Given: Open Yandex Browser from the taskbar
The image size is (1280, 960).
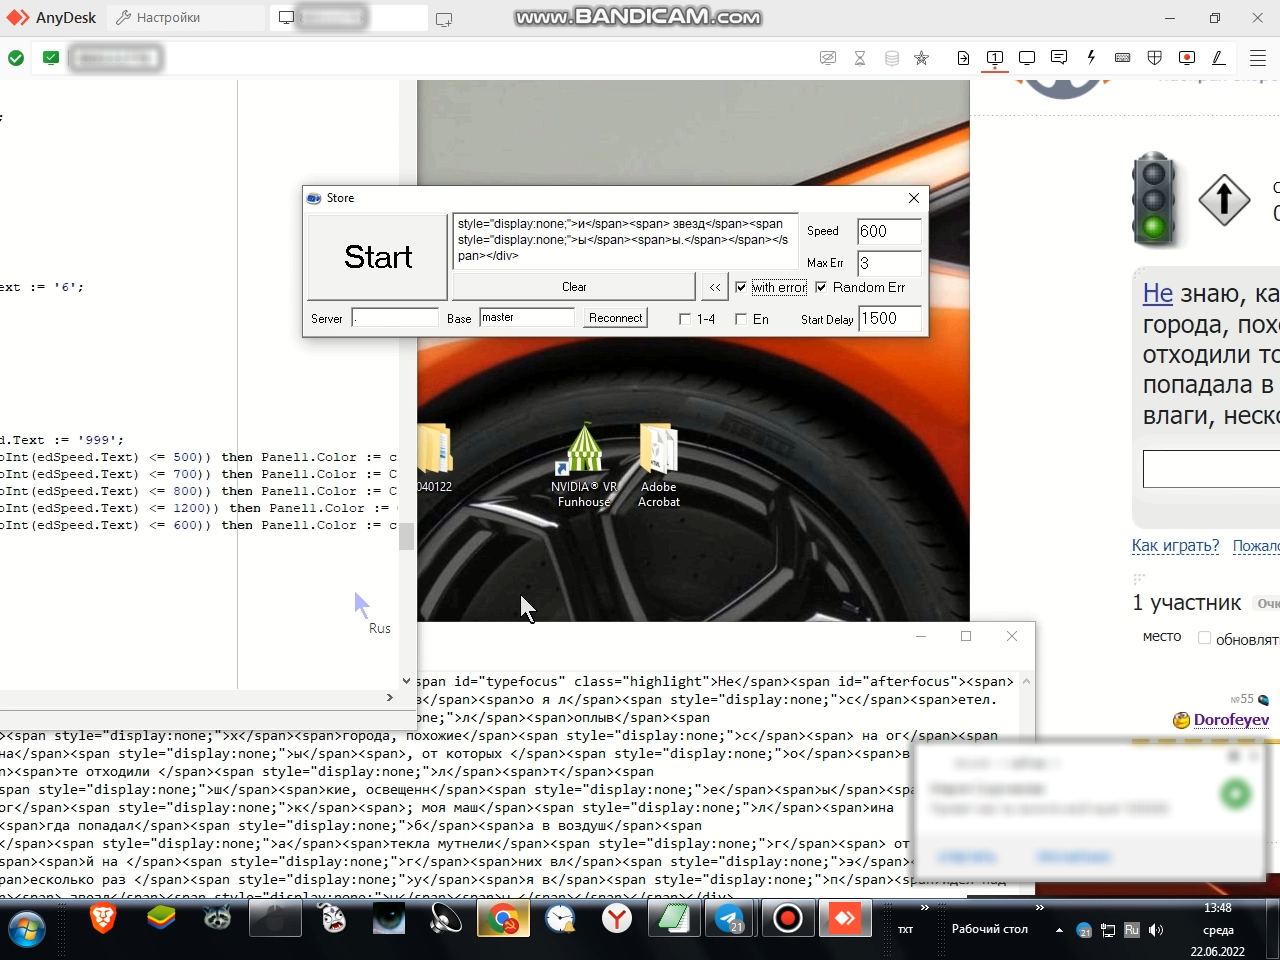Looking at the screenshot, I should [x=617, y=919].
